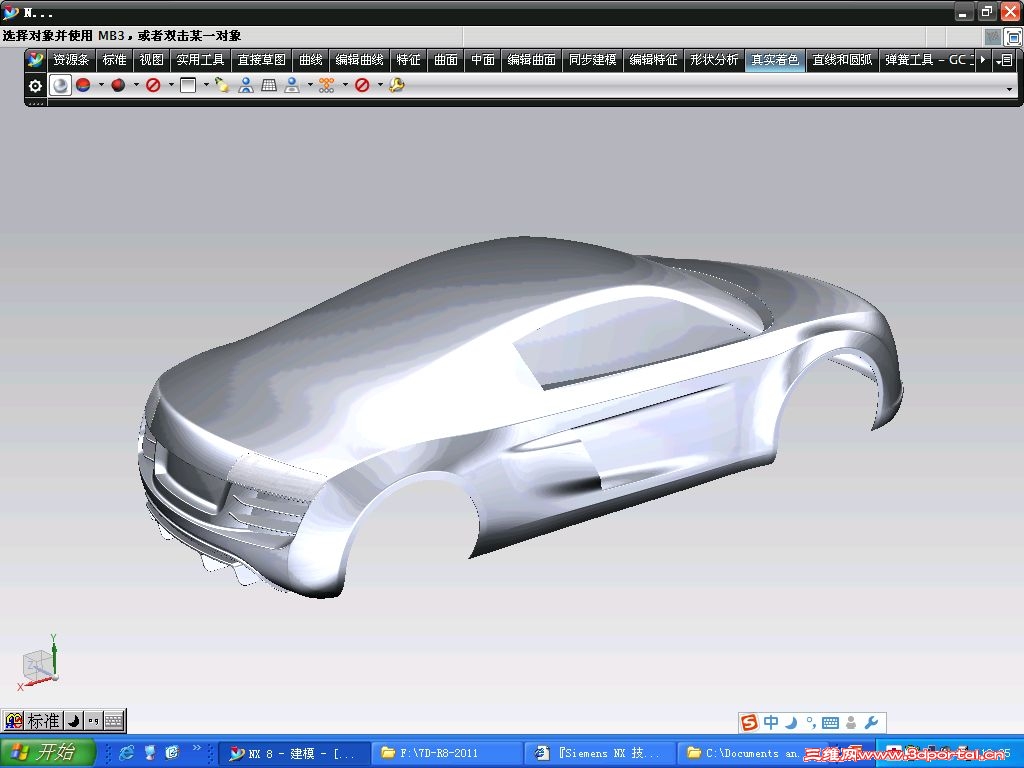1024x768 pixels.
Task: Open the 资源条 tab
Action: point(71,60)
